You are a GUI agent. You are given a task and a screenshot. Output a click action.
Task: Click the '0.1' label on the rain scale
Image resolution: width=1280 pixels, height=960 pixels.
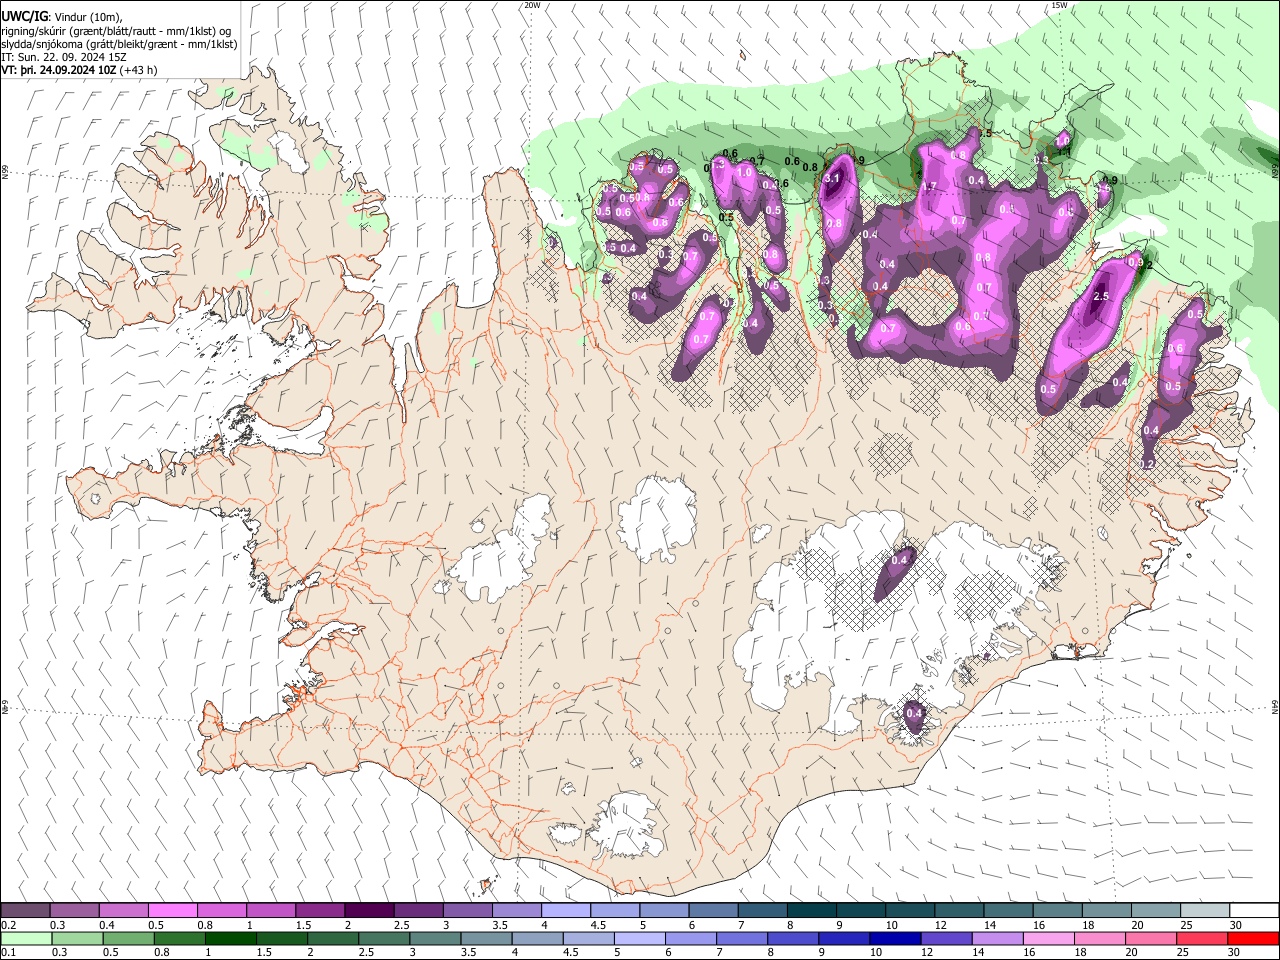coord(8,952)
